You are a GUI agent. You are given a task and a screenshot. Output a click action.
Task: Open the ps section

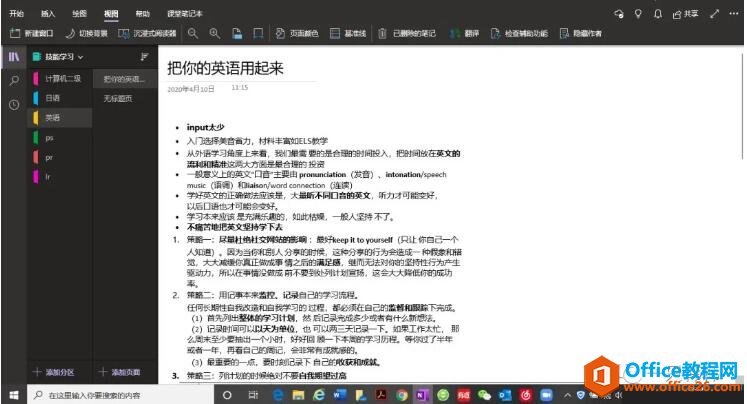(60, 138)
